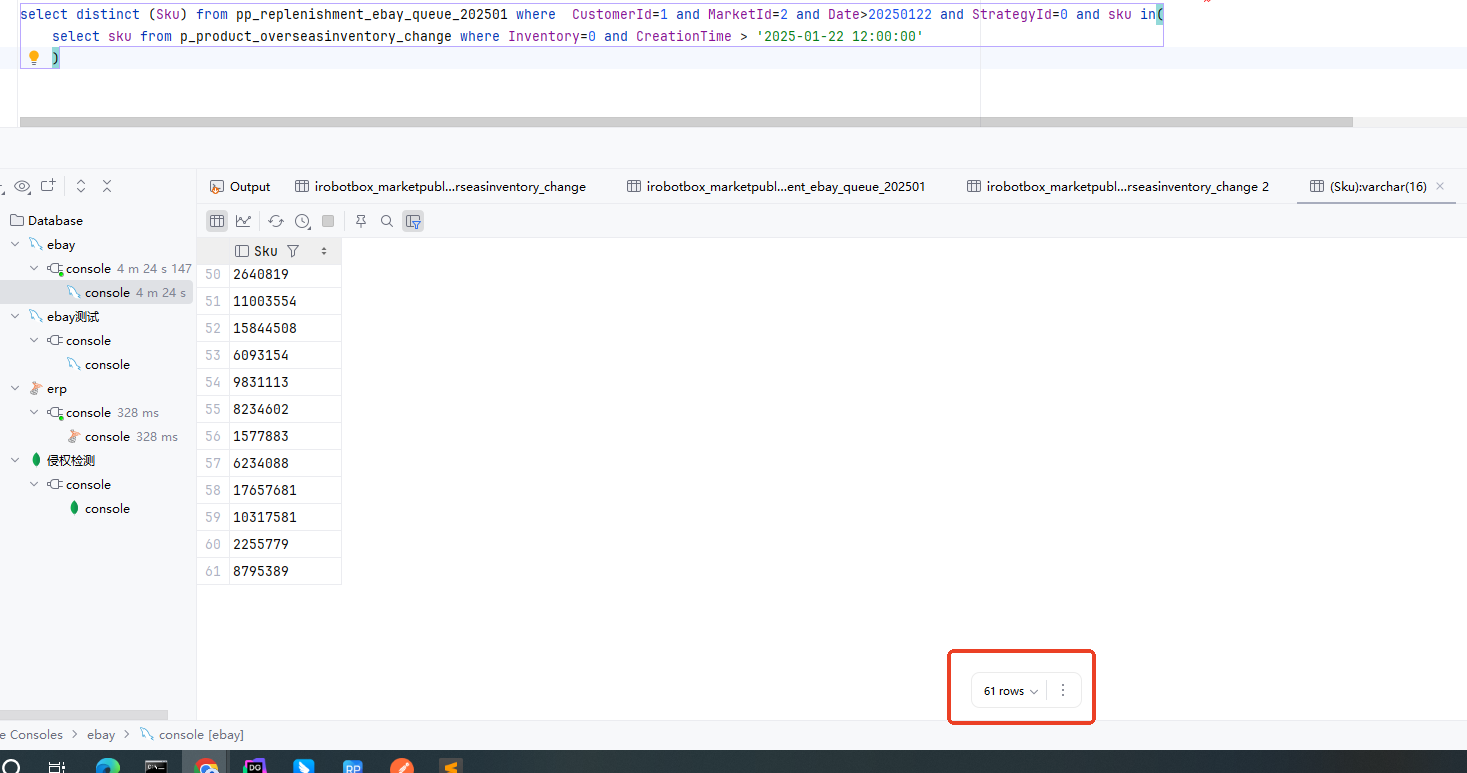Open search in the result grid
Image resolution: width=1467 pixels, height=773 pixels.
[x=387, y=221]
